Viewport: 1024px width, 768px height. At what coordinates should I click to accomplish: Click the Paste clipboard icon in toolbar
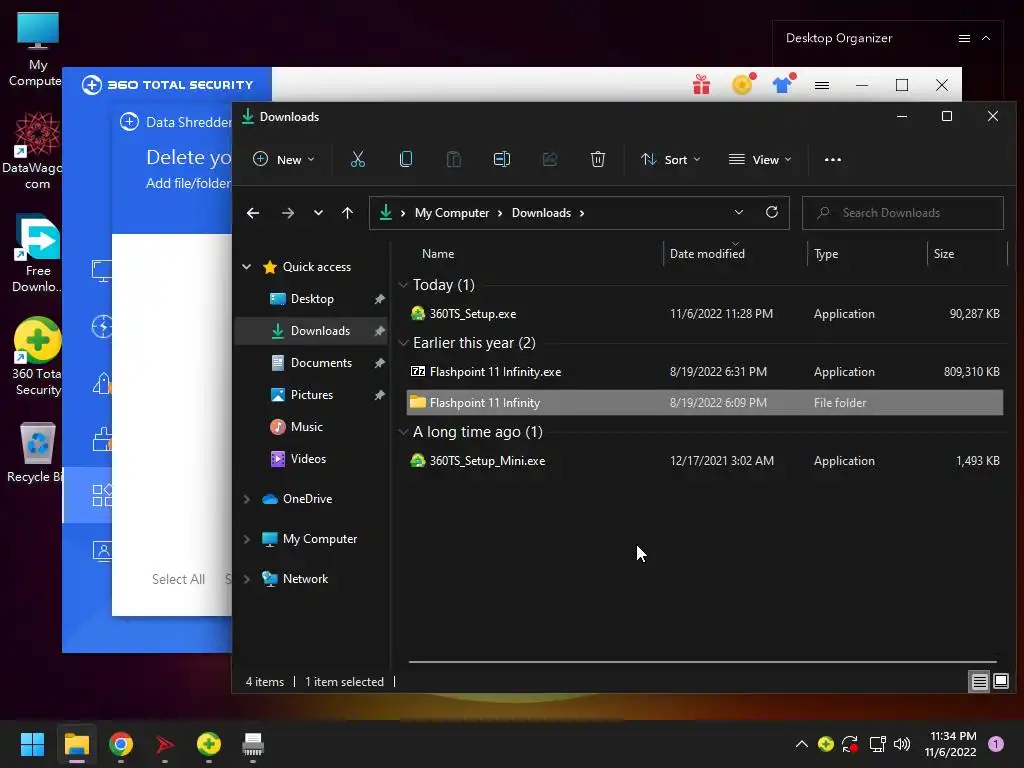point(453,159)
